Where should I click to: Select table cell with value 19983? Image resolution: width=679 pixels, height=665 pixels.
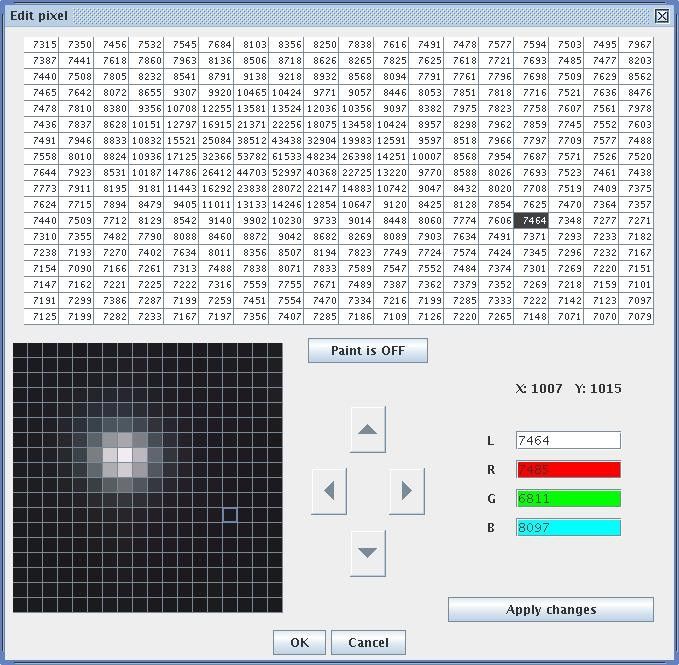click(x=356, y=140)
